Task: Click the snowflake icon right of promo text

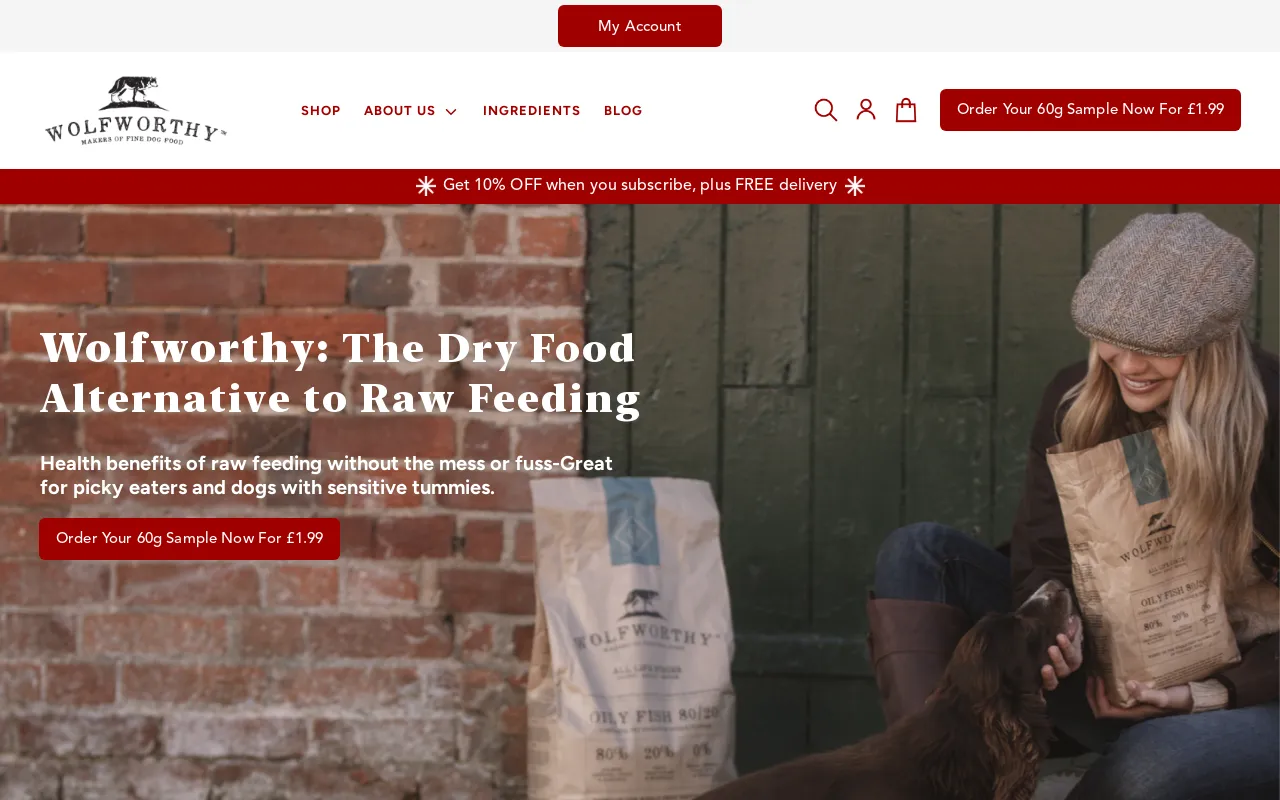Action: 855,186
